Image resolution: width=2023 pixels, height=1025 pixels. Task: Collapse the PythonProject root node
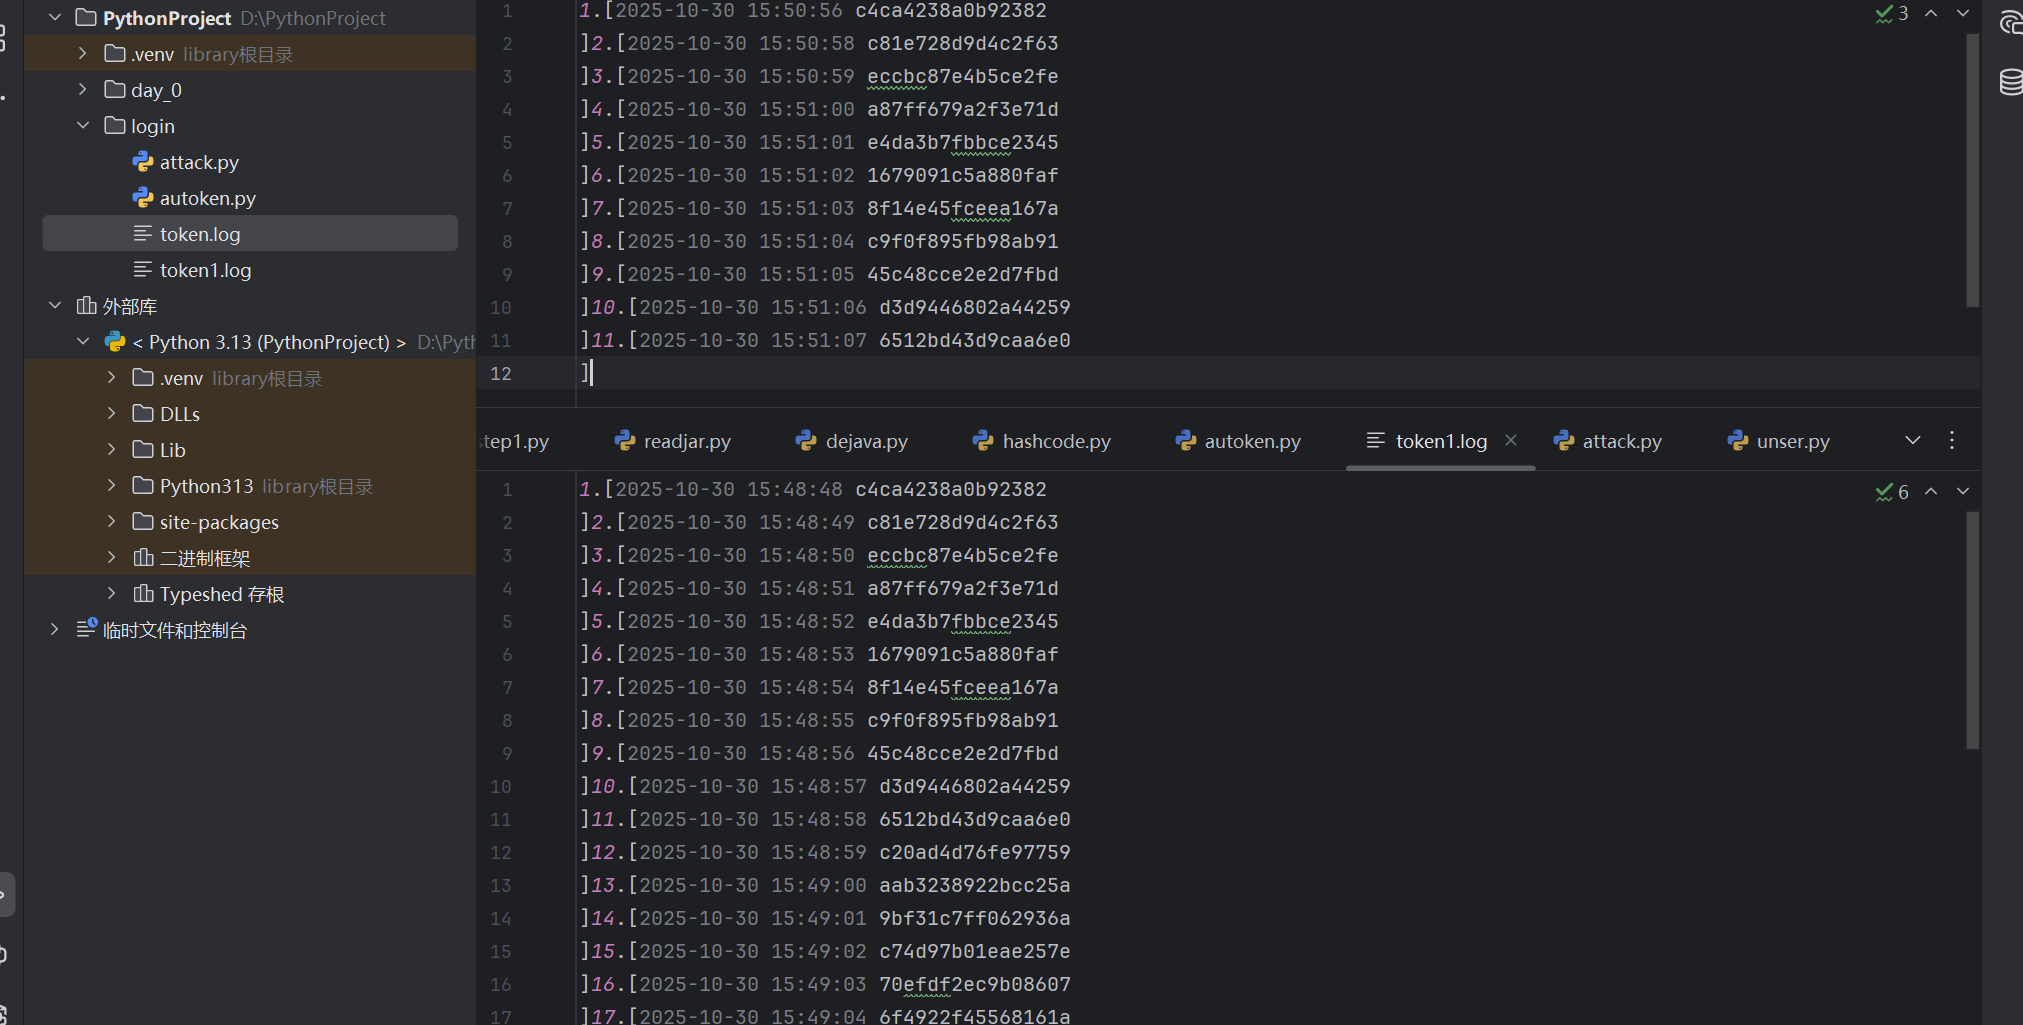(55, 18)
